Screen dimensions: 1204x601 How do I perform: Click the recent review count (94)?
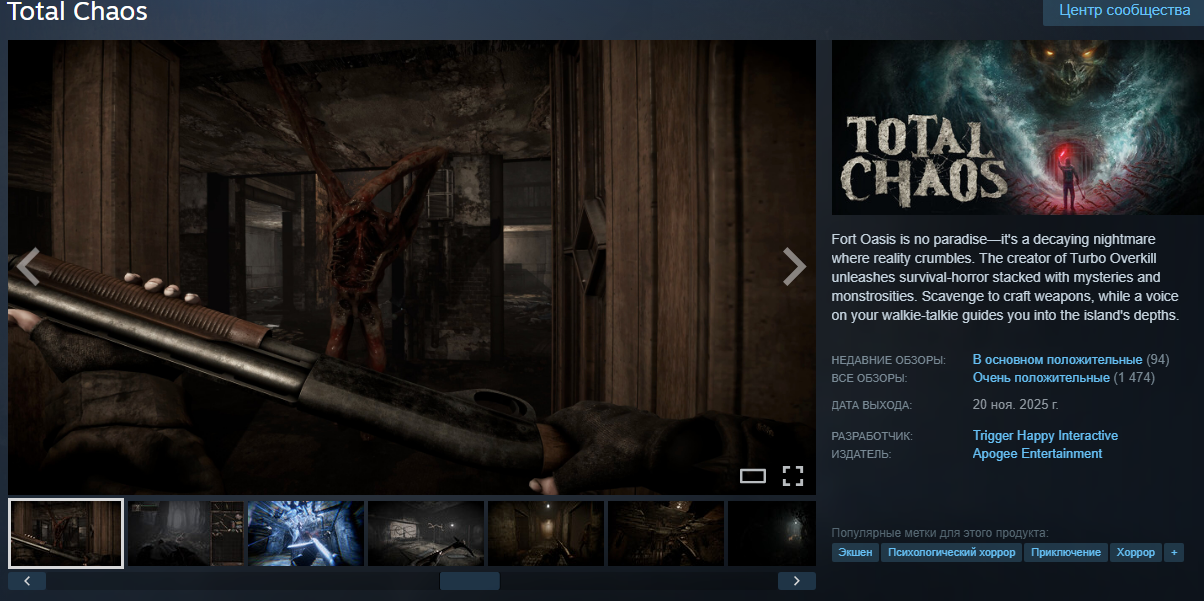[1157, 360]
